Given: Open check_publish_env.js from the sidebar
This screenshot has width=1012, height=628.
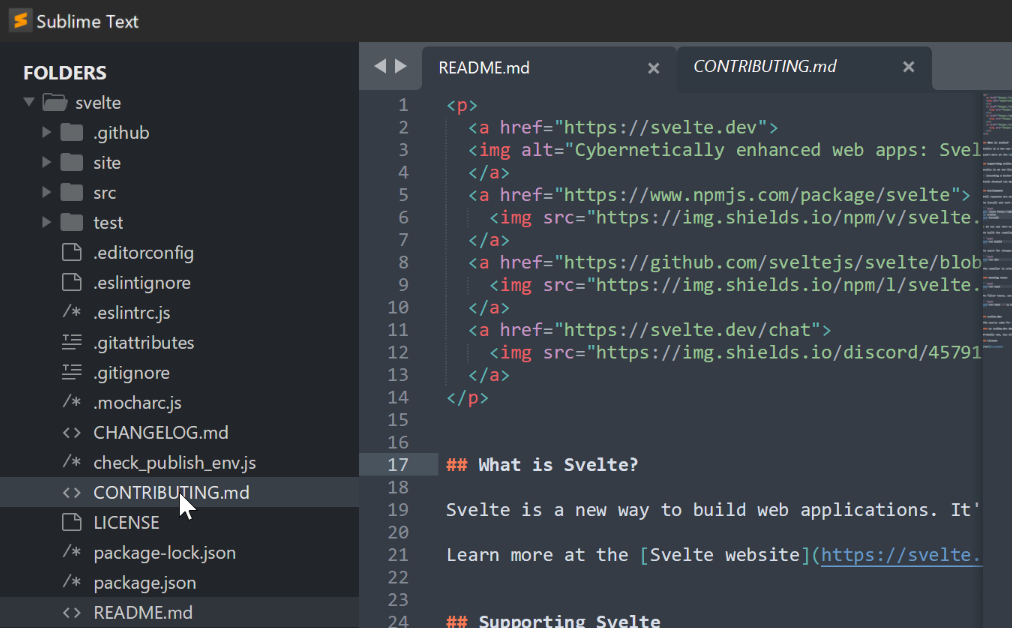Looking at the screenshot, I should pyautogui.click(x=174, y=462).
